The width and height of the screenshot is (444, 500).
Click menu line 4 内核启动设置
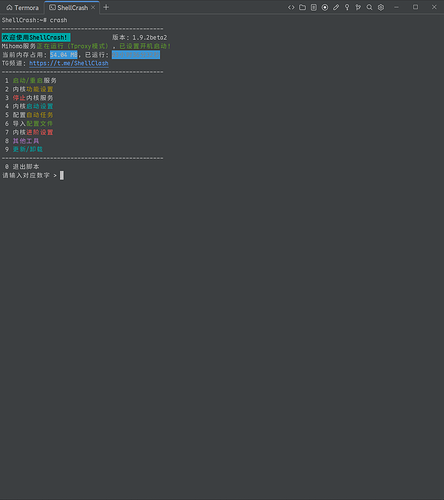tap(29, 106)
